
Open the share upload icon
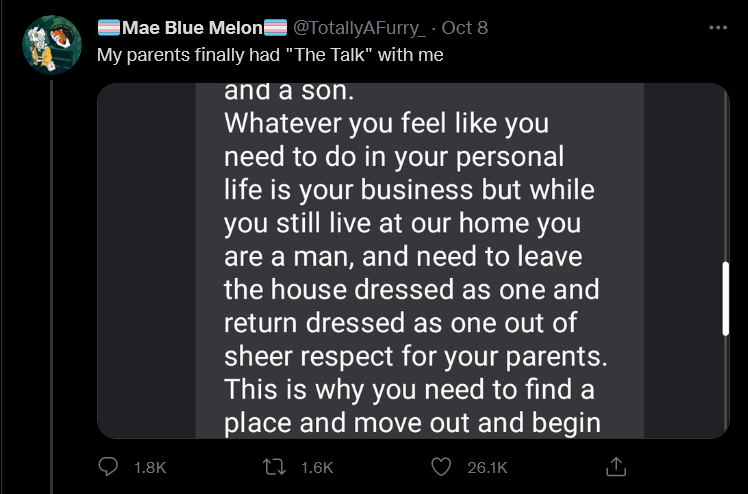[615, 466]
